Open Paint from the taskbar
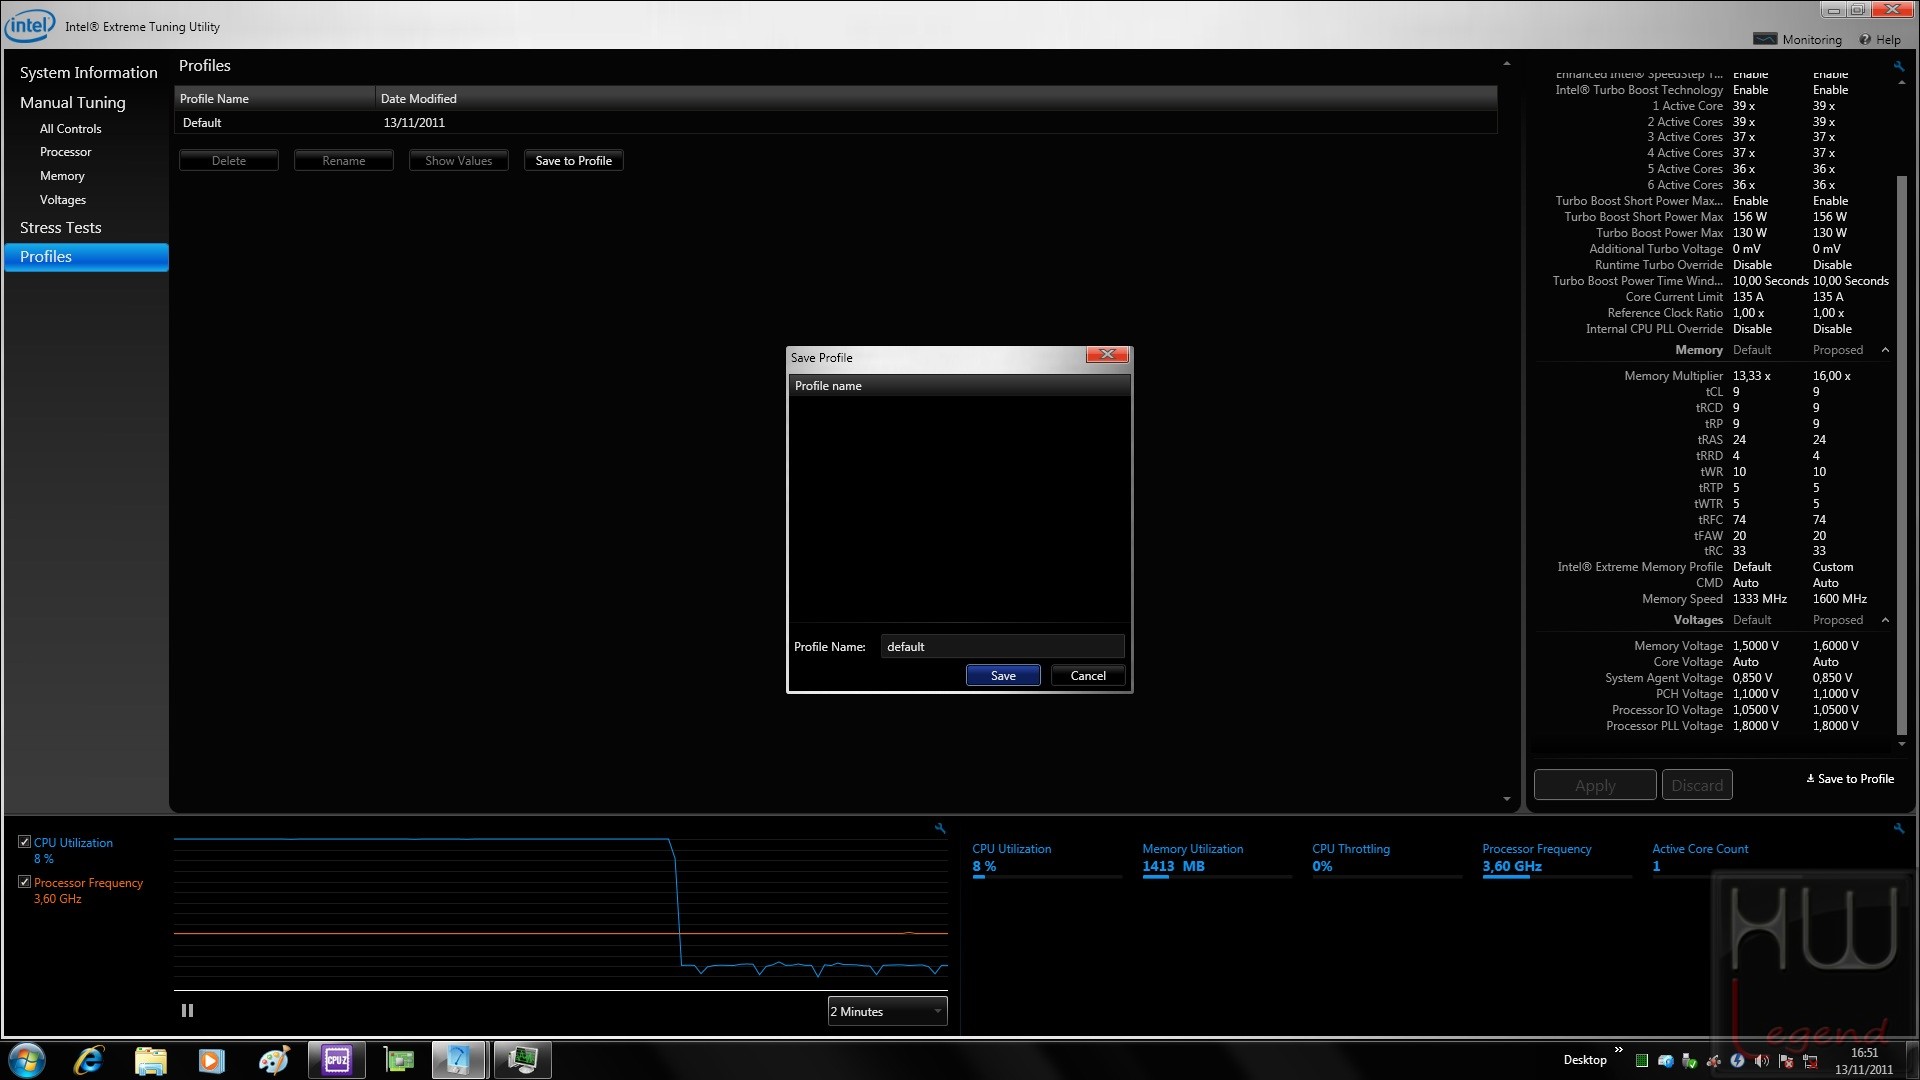The height and width of the screenshot is (1080, 1920). click(273, 1060)
